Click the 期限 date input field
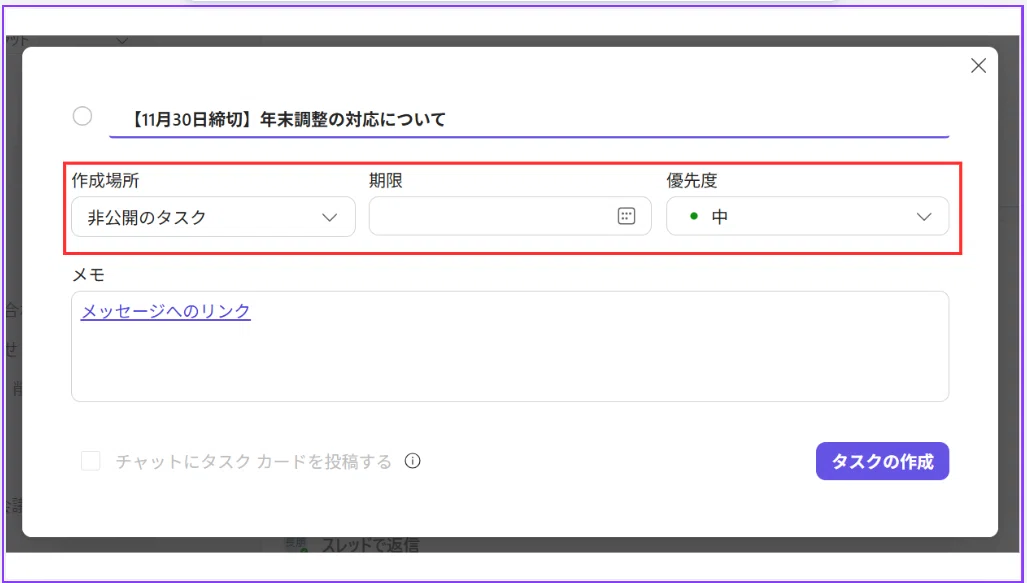 pyautogui.click(x=510, y=216)
